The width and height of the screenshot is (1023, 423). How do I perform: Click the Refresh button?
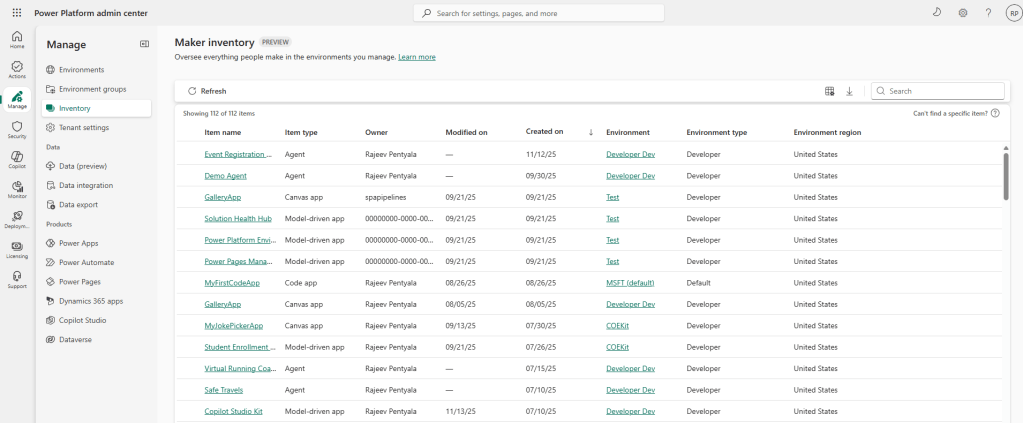point(207,91)
